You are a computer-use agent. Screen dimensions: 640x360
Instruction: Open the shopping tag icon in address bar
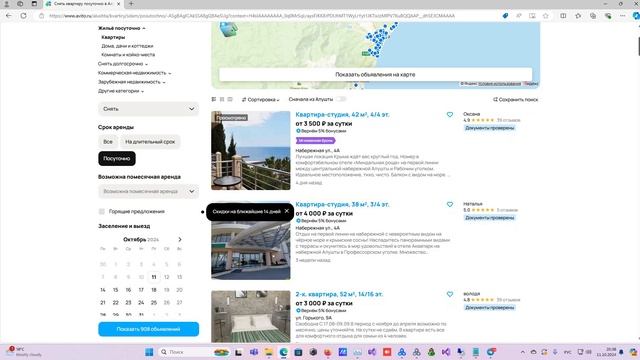tap(505, 16)
